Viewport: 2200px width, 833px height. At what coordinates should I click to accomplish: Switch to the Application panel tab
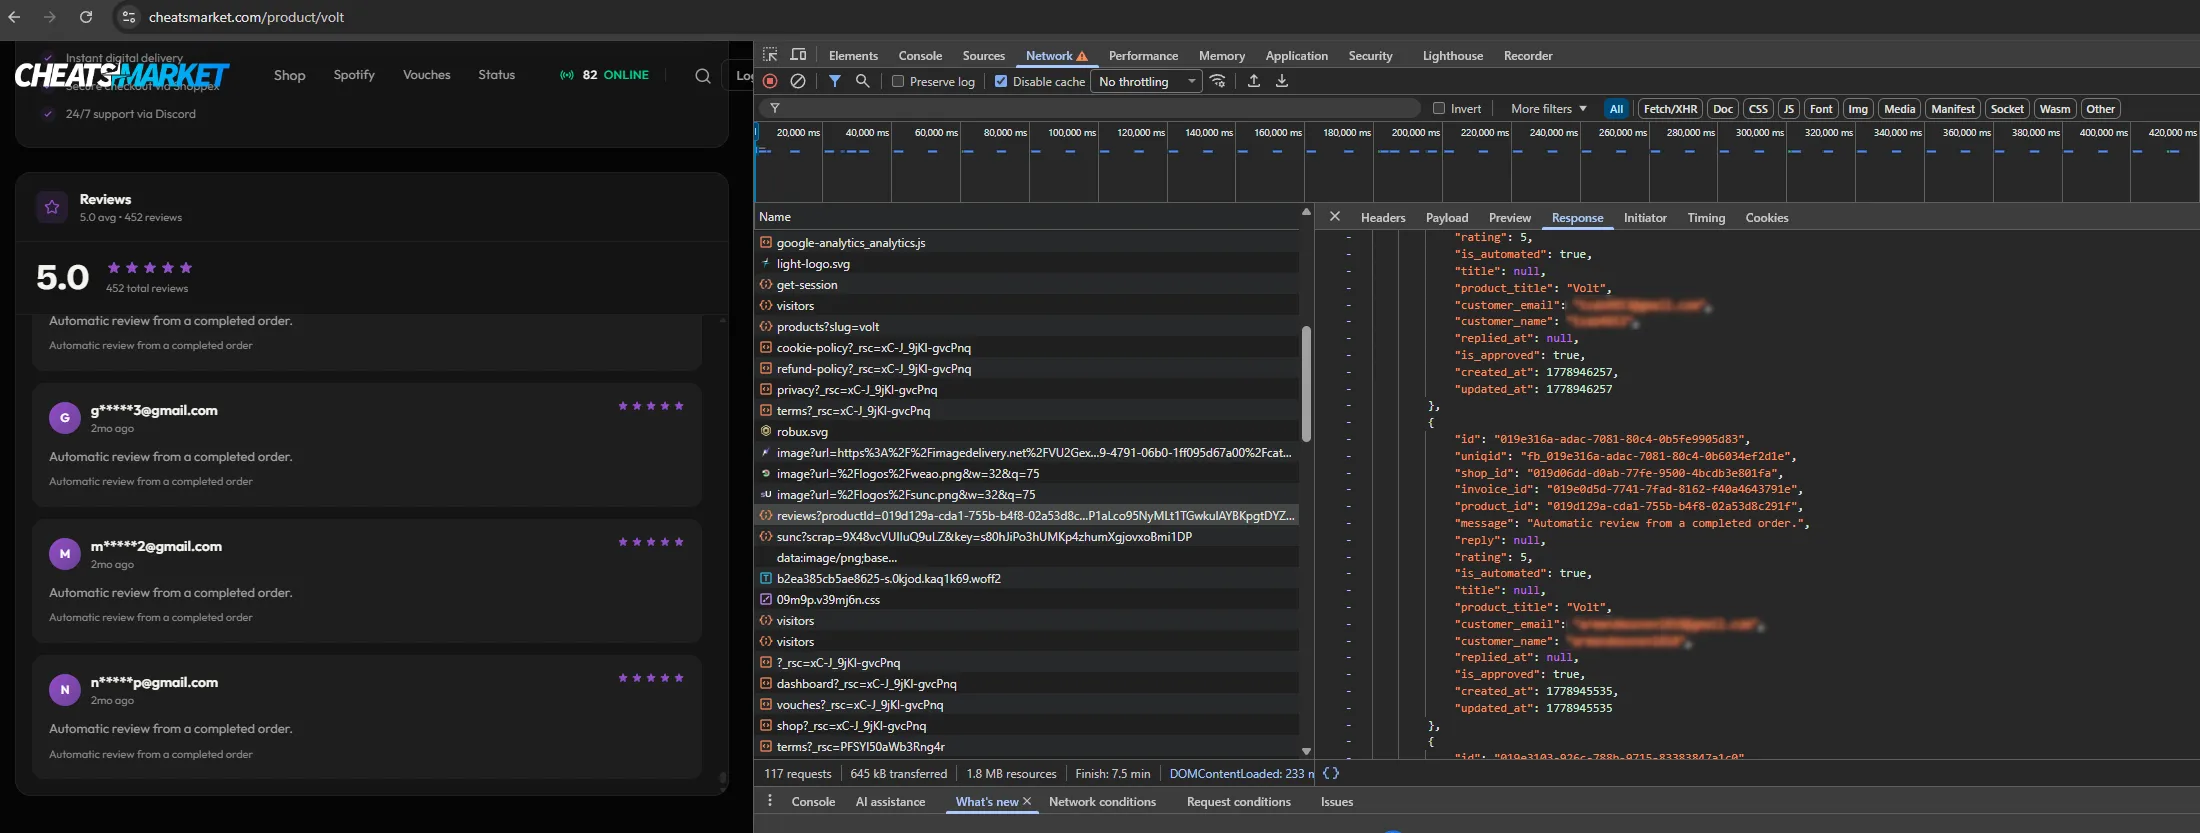(1296, 56)
